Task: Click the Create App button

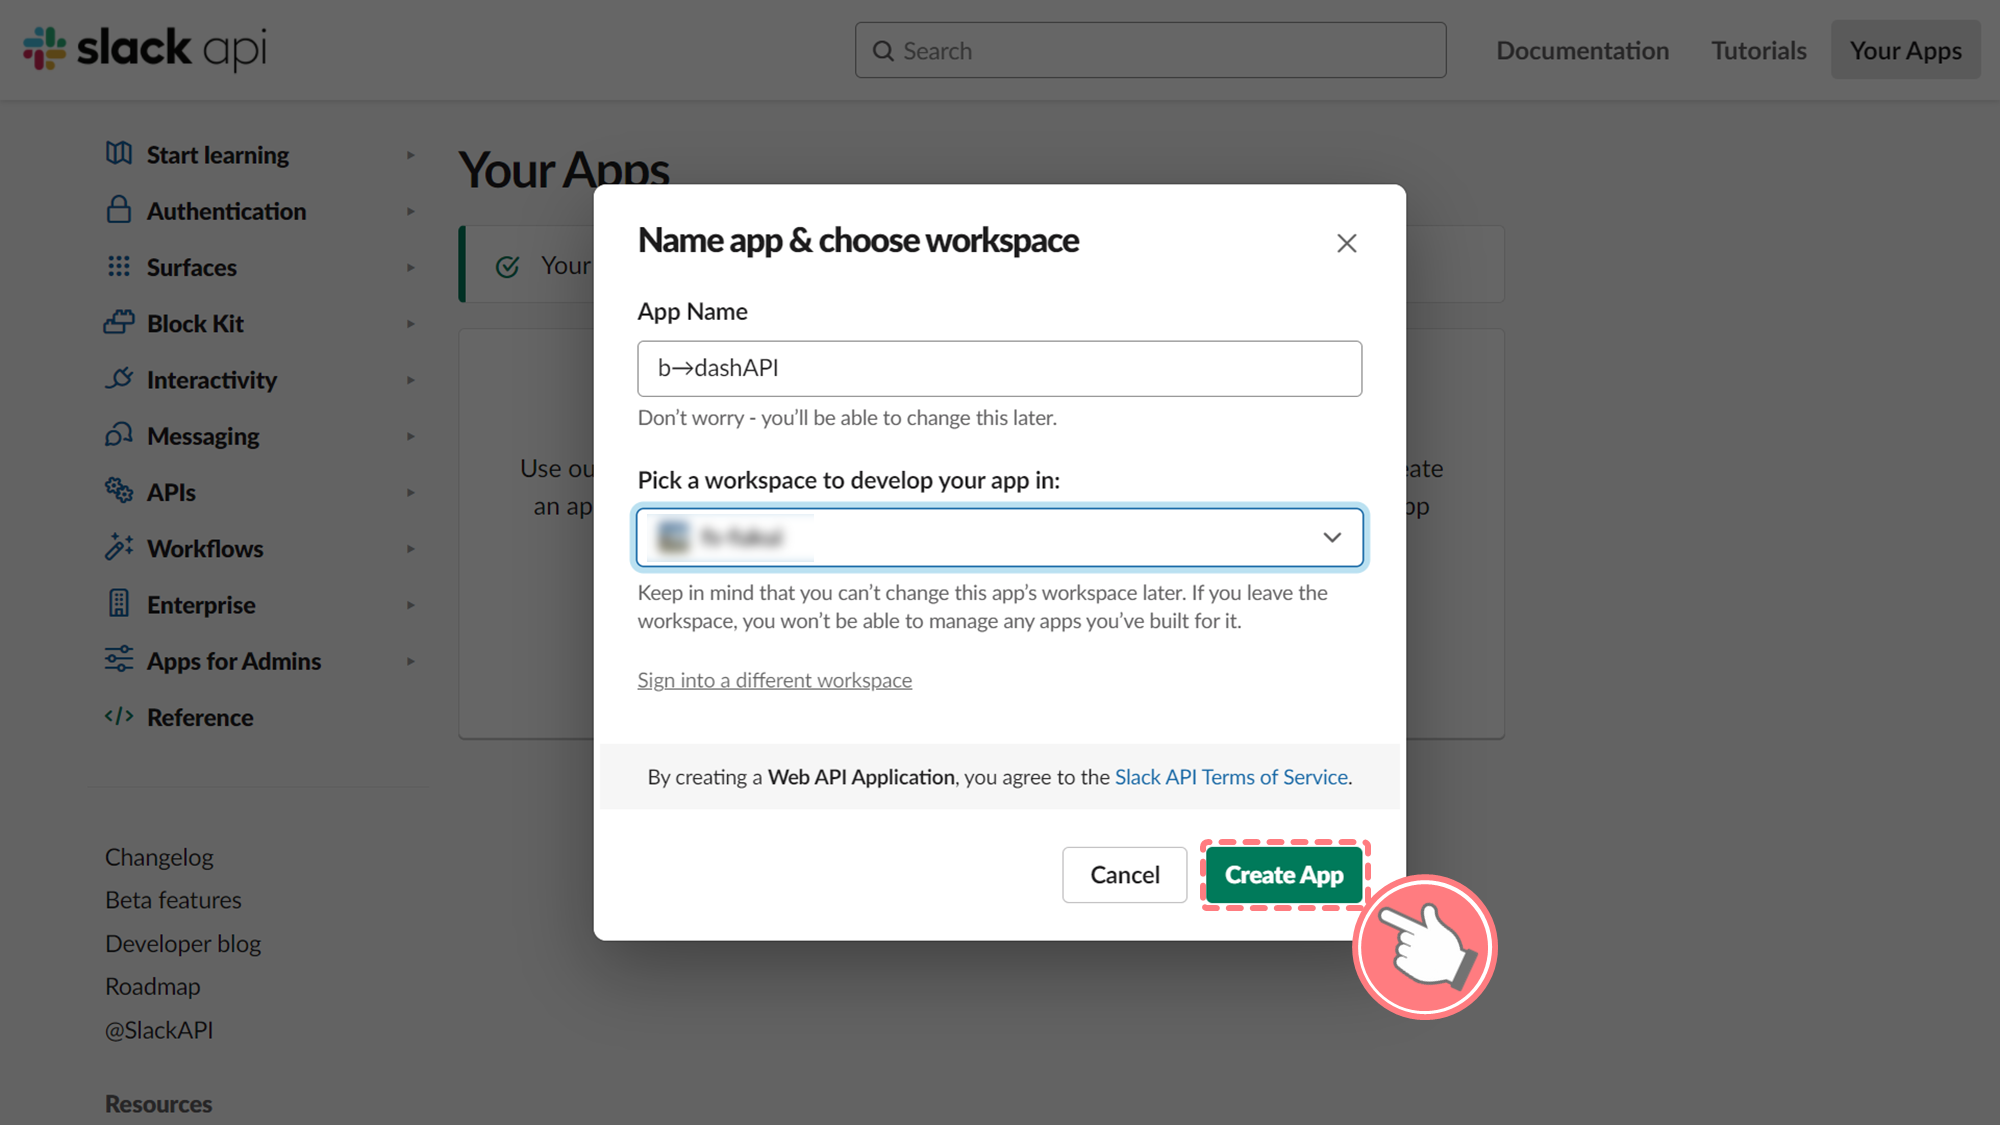Action: point(1284,875)
